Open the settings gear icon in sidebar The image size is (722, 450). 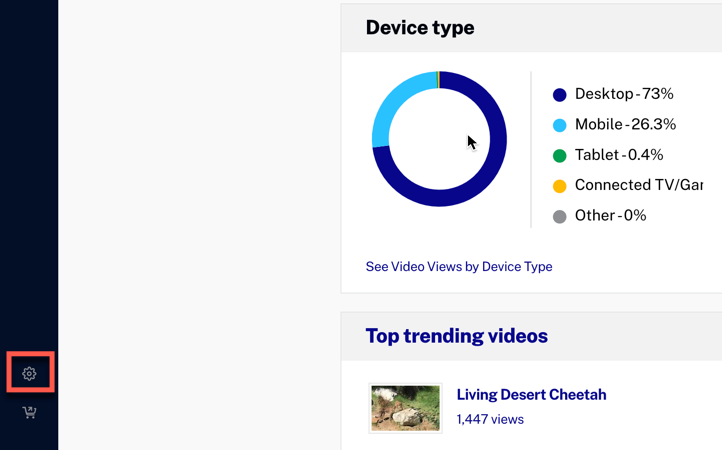tap(29, 373)
